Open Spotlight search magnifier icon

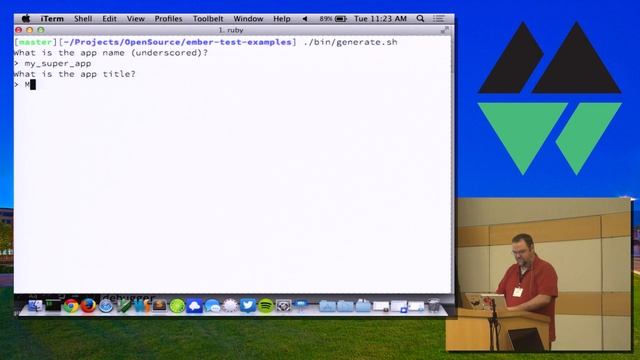(x=420, y=19)
